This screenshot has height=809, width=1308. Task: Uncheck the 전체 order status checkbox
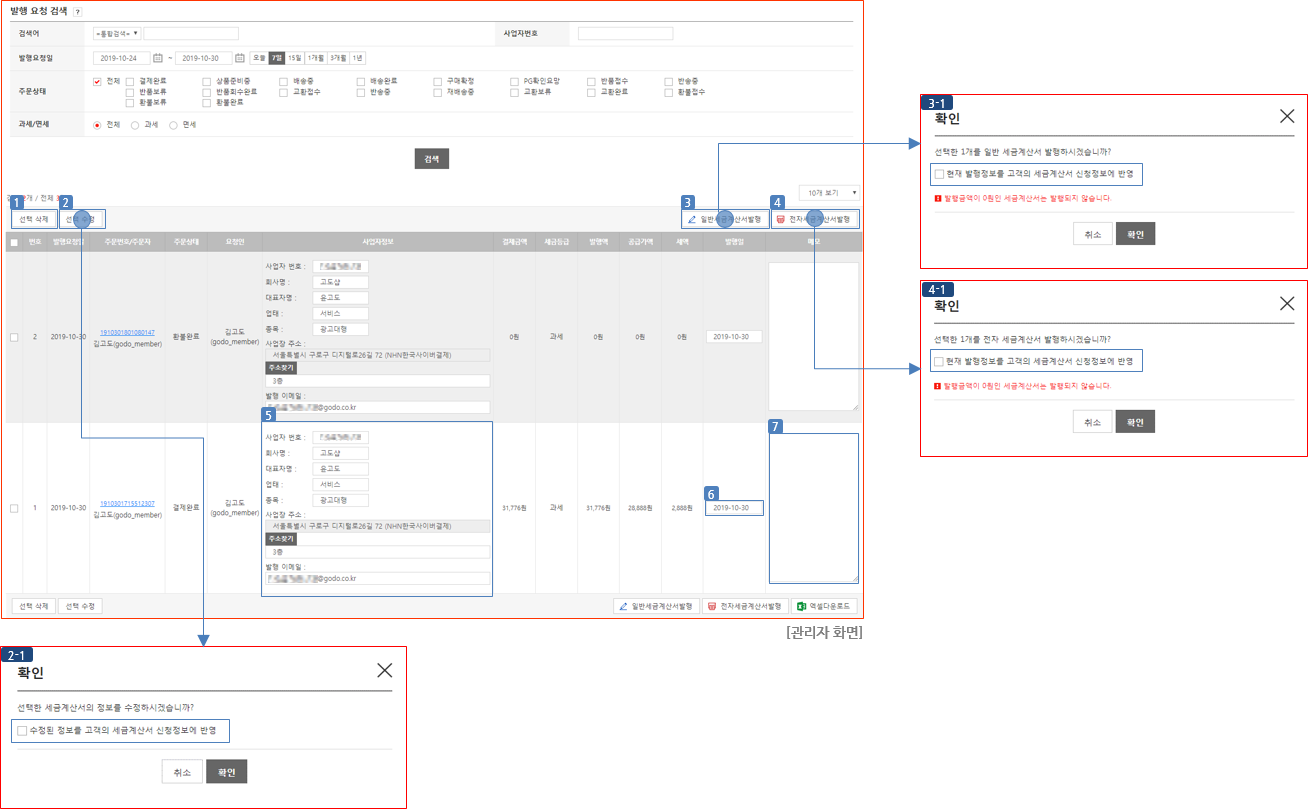point(97,81)
